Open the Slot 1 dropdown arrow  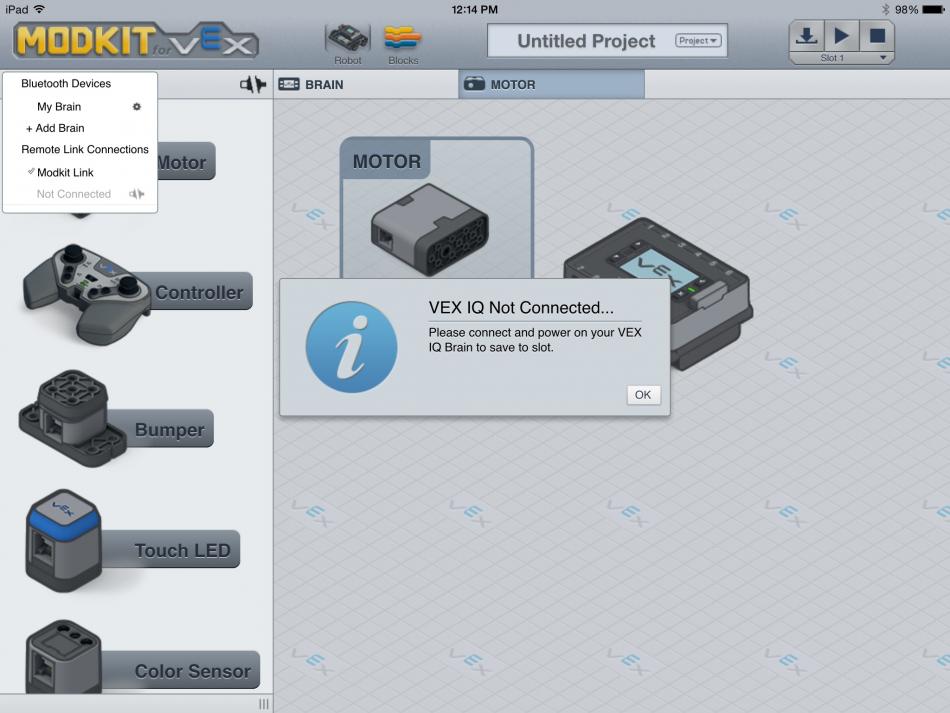(x=883, y=58)
